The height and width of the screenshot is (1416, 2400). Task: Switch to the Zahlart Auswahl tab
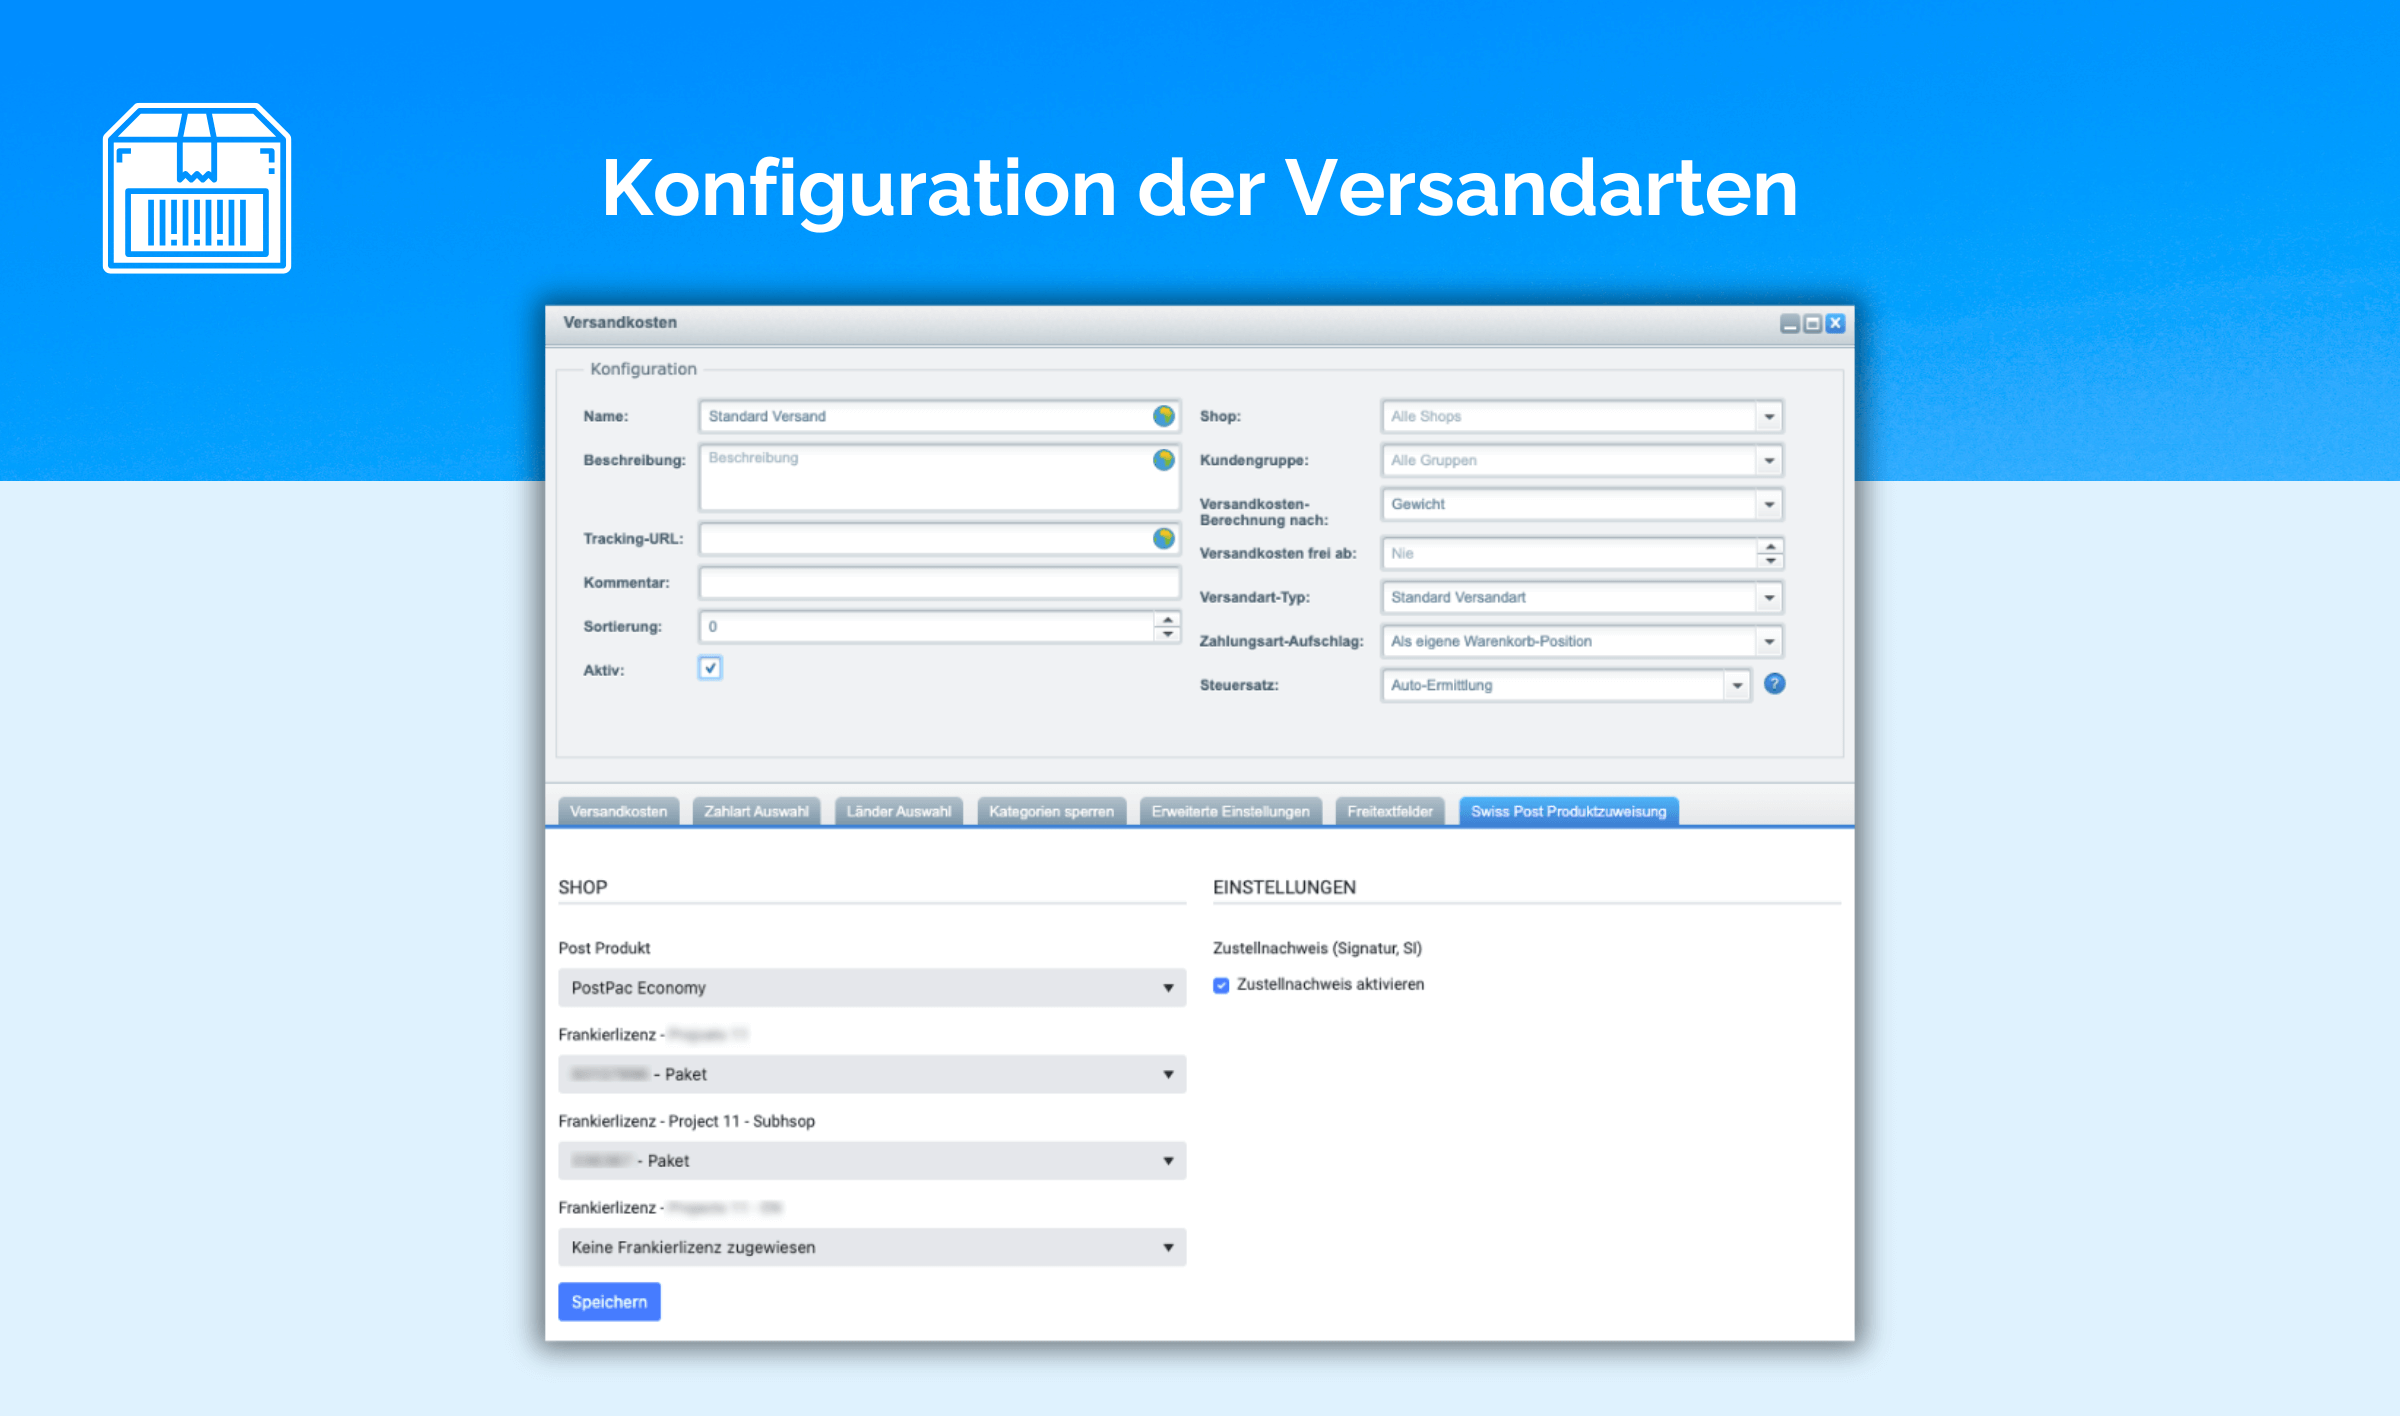click(756, 811)
